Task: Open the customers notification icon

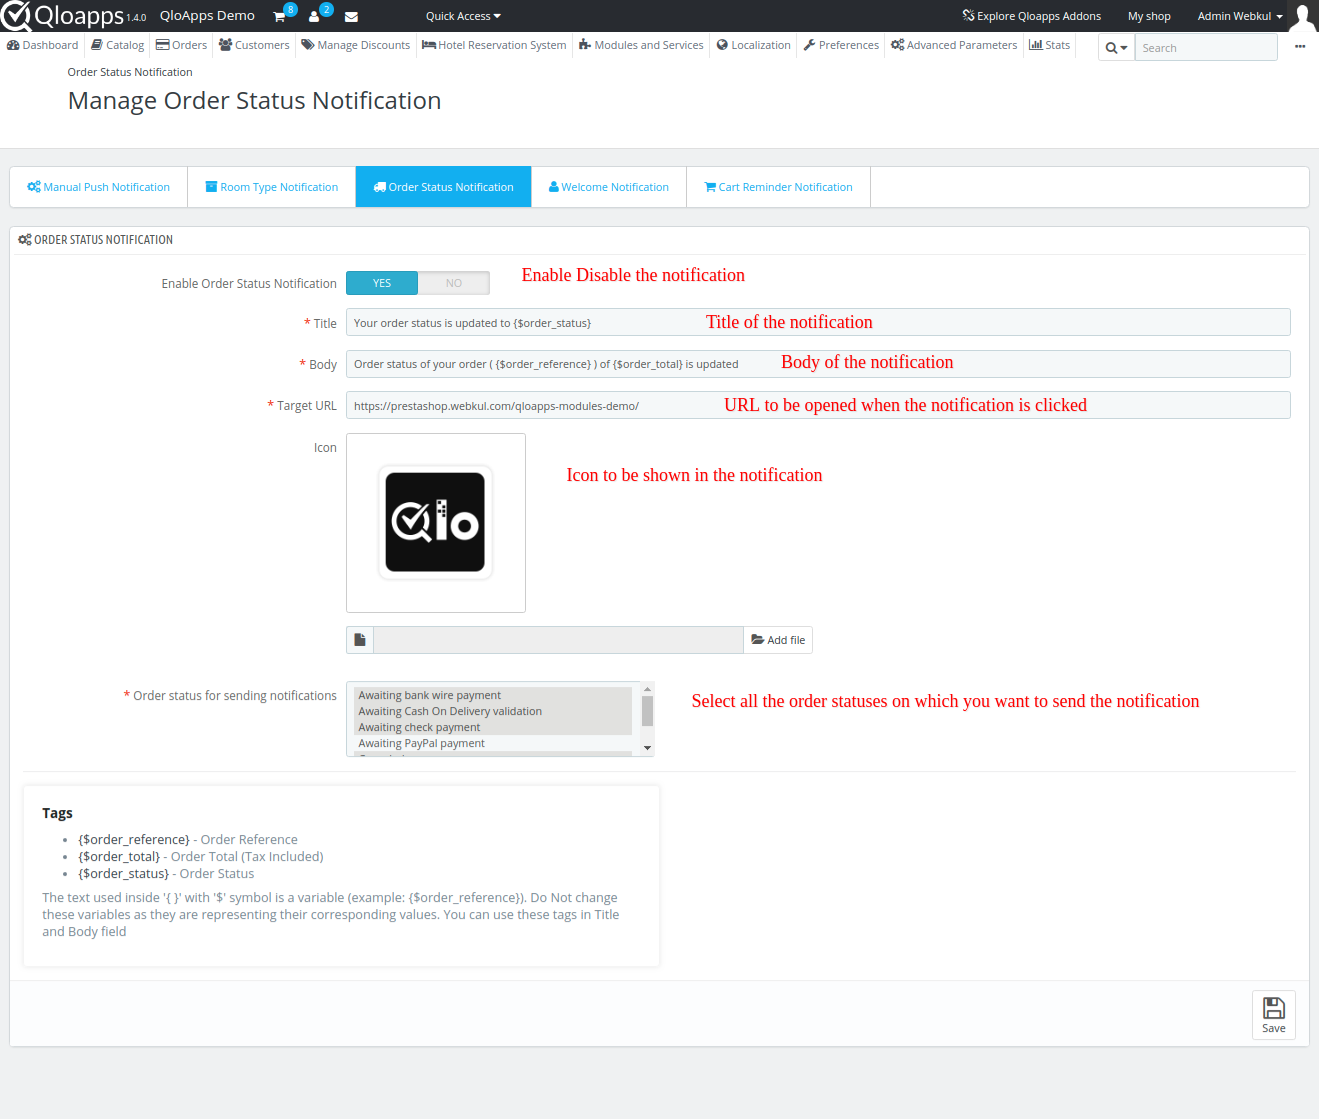Action: pyautogui.click(x=314, y=17)
